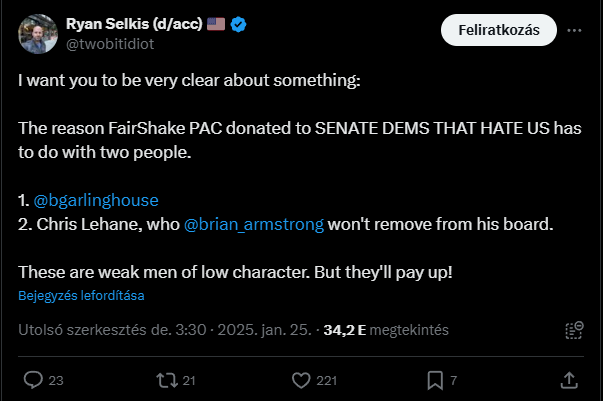Visit the @brian_armstrong profile mention
The height and width of the screenshot is (401, 603).
click(x=254, y=224)
